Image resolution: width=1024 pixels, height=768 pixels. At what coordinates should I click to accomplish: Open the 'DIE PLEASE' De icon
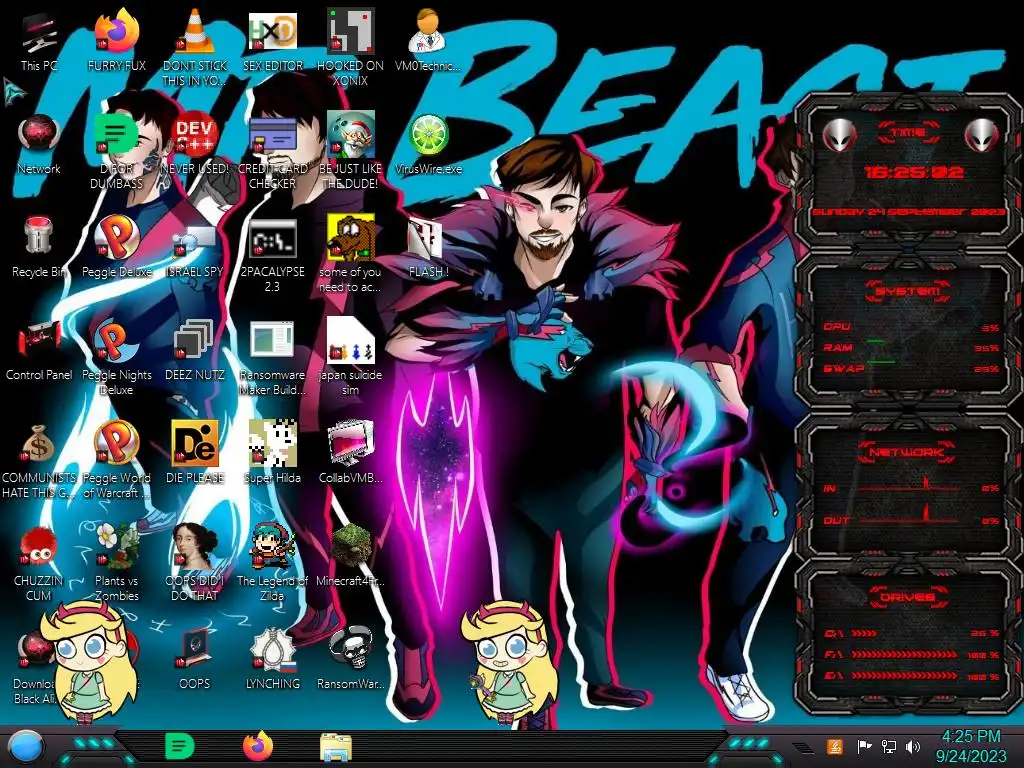click(195, 453)
